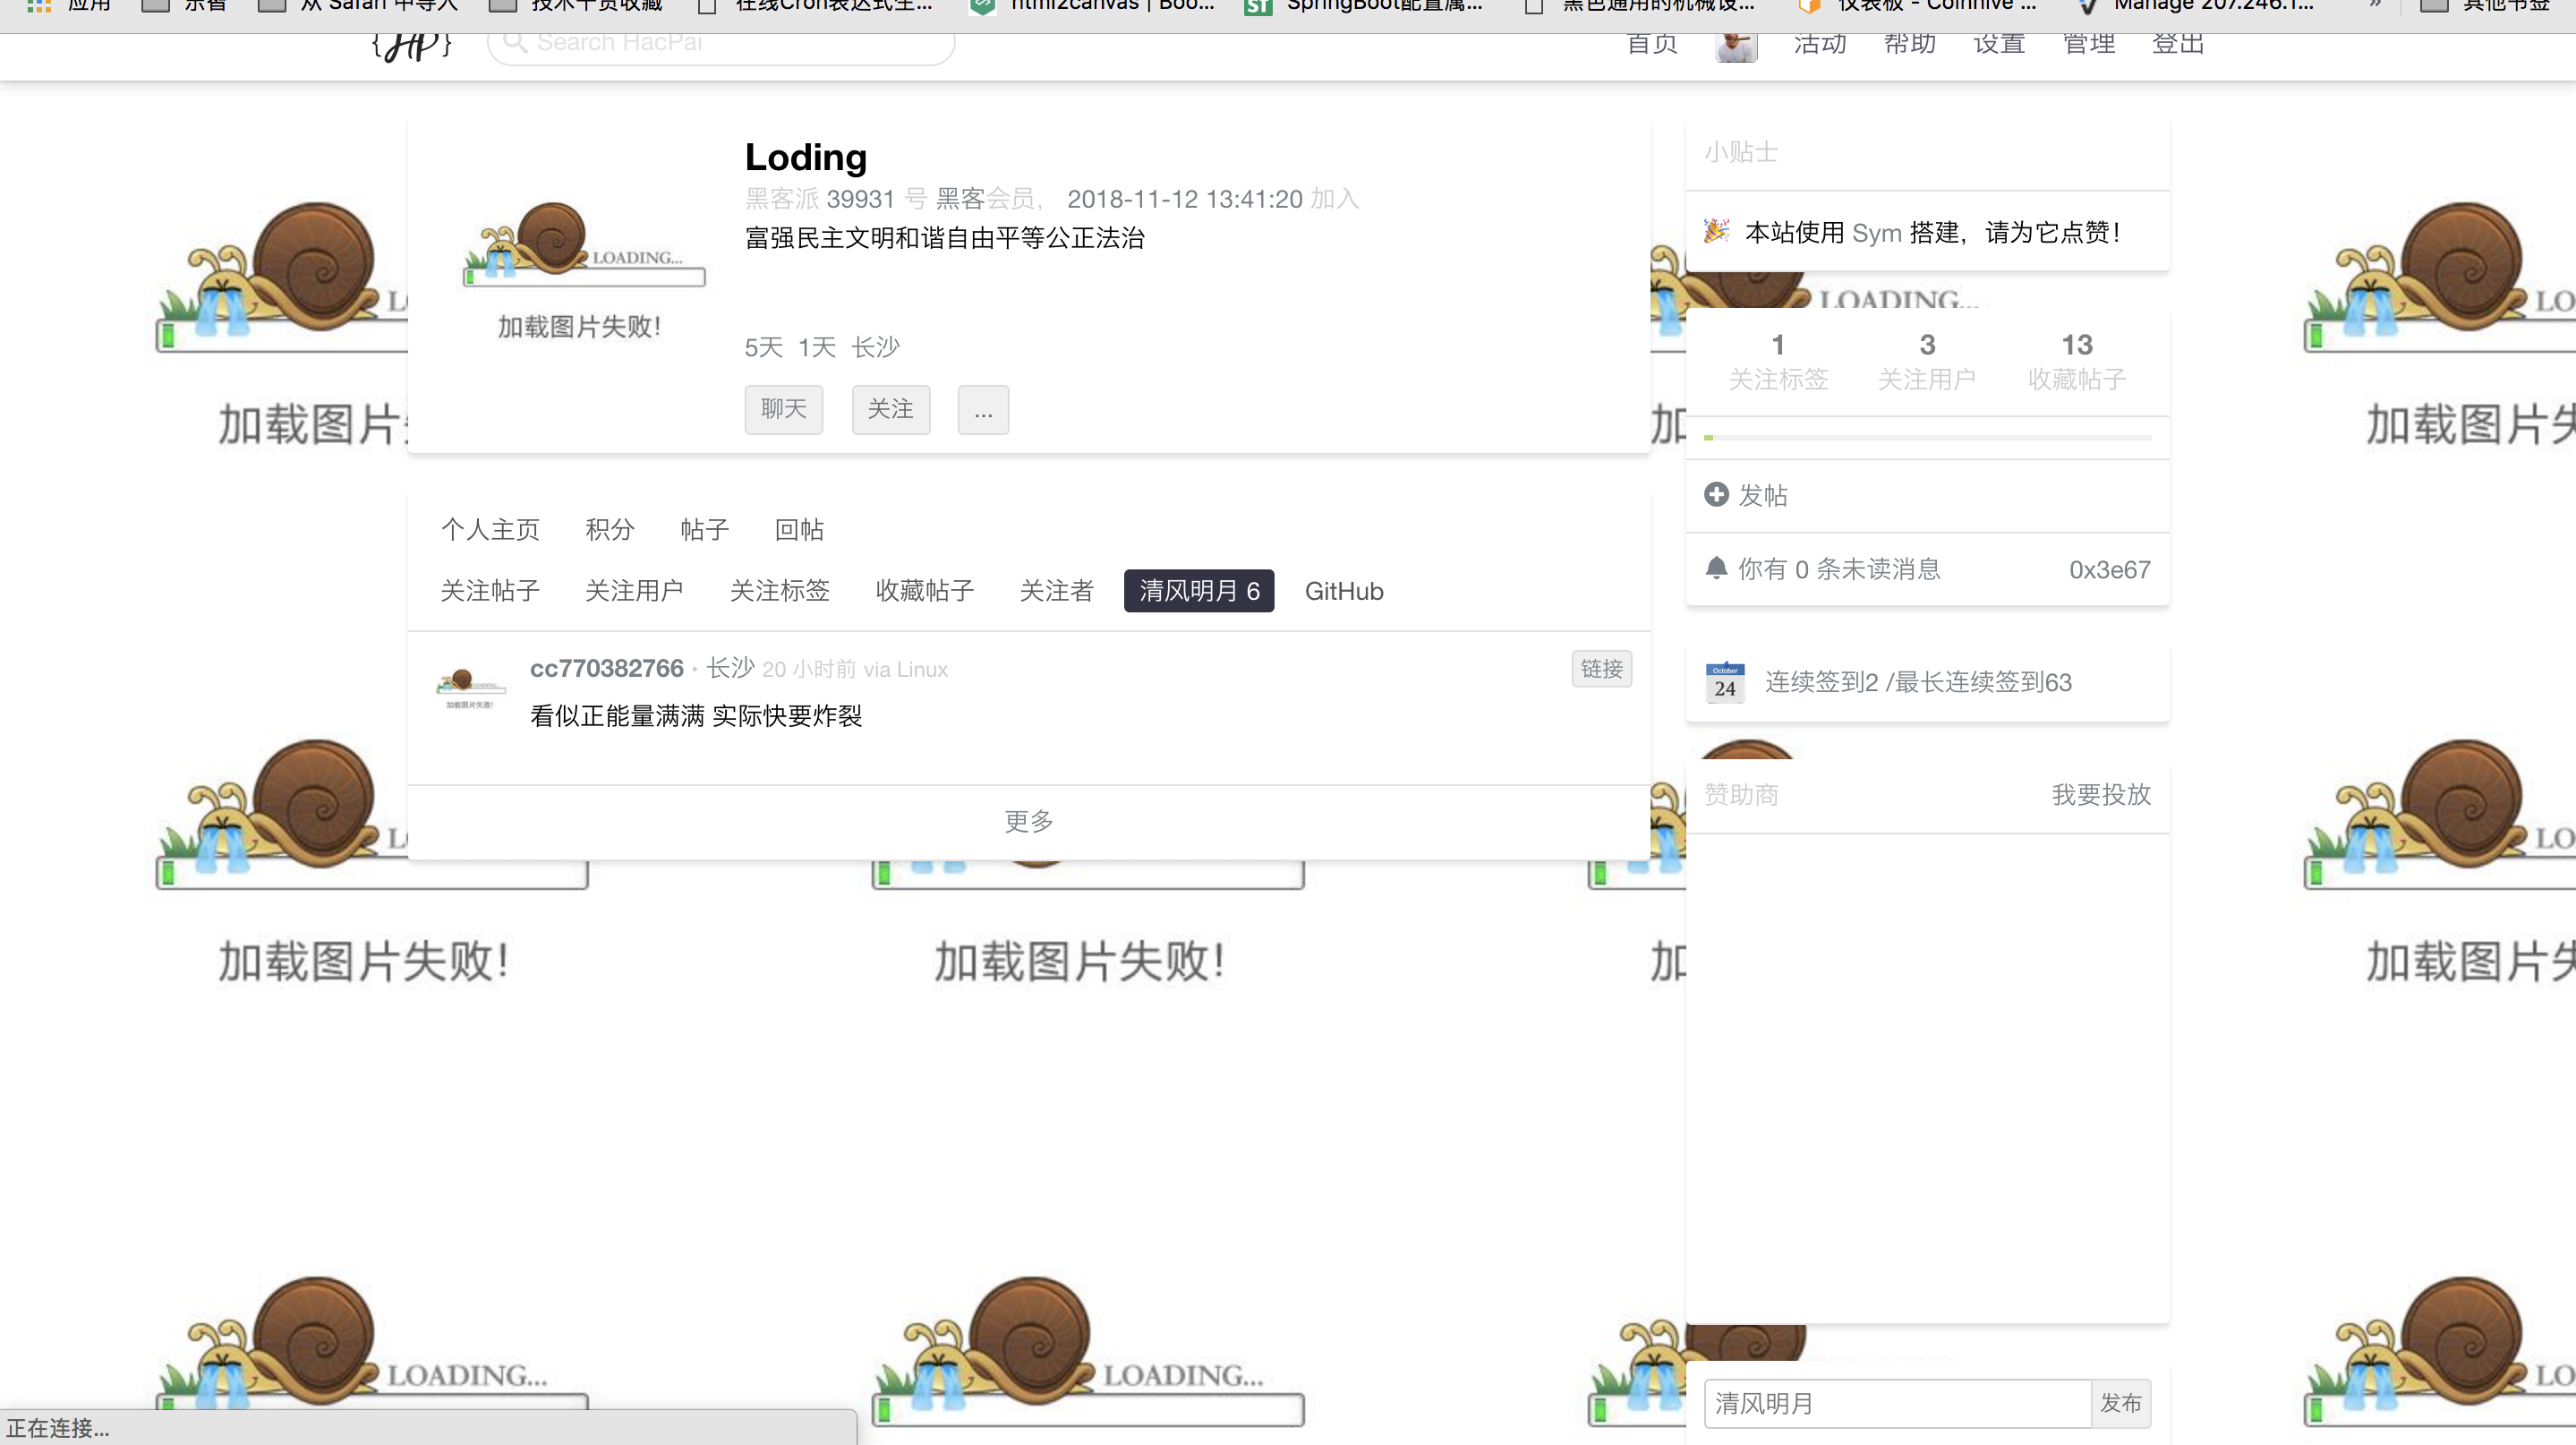Image resolution: width=2576 pixels, height=1445 pixels.
Task: Click the party popper icon in tips
Action: pyautogui.click(x=1716, y=231)
